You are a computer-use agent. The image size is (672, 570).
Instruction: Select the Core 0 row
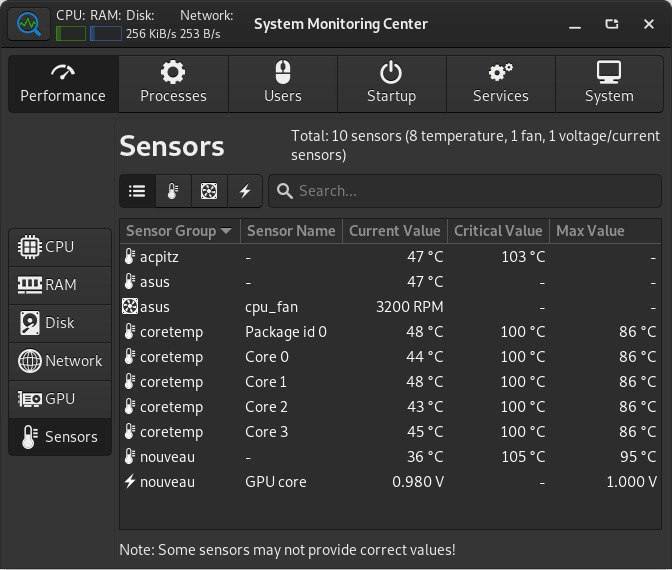(x=390, y=357)
